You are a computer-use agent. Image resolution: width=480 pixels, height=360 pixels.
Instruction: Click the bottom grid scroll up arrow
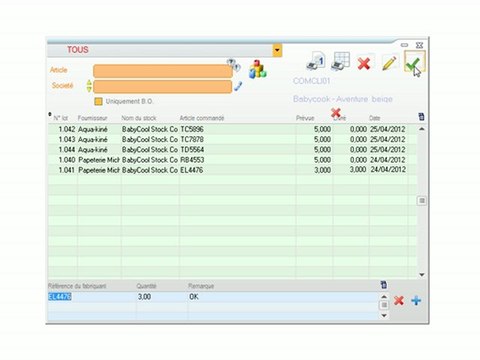(x=384, y=296)
